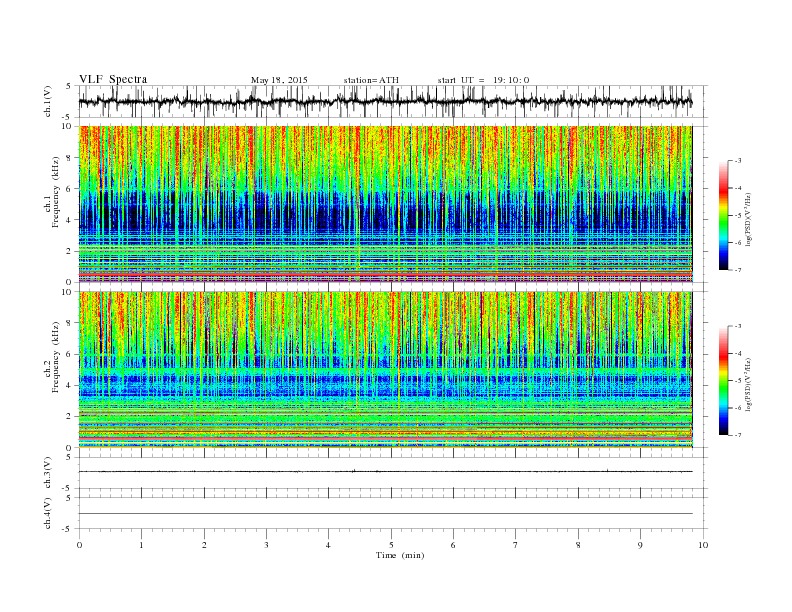
Task: Click the time axis tick label "1"
Action: [141, 545]
